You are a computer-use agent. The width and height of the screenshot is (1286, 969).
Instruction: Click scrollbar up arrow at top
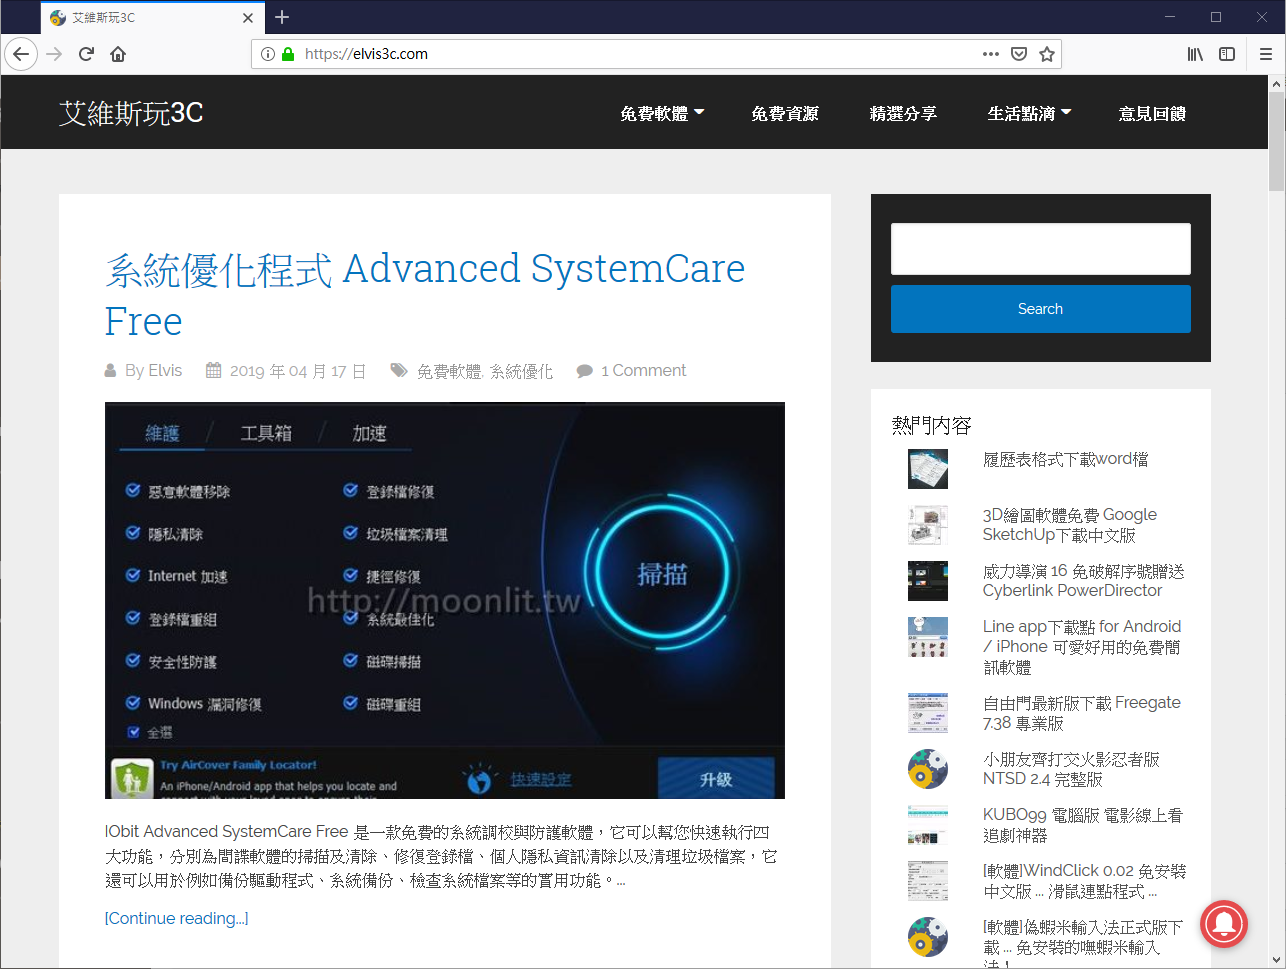point(1276,84)
